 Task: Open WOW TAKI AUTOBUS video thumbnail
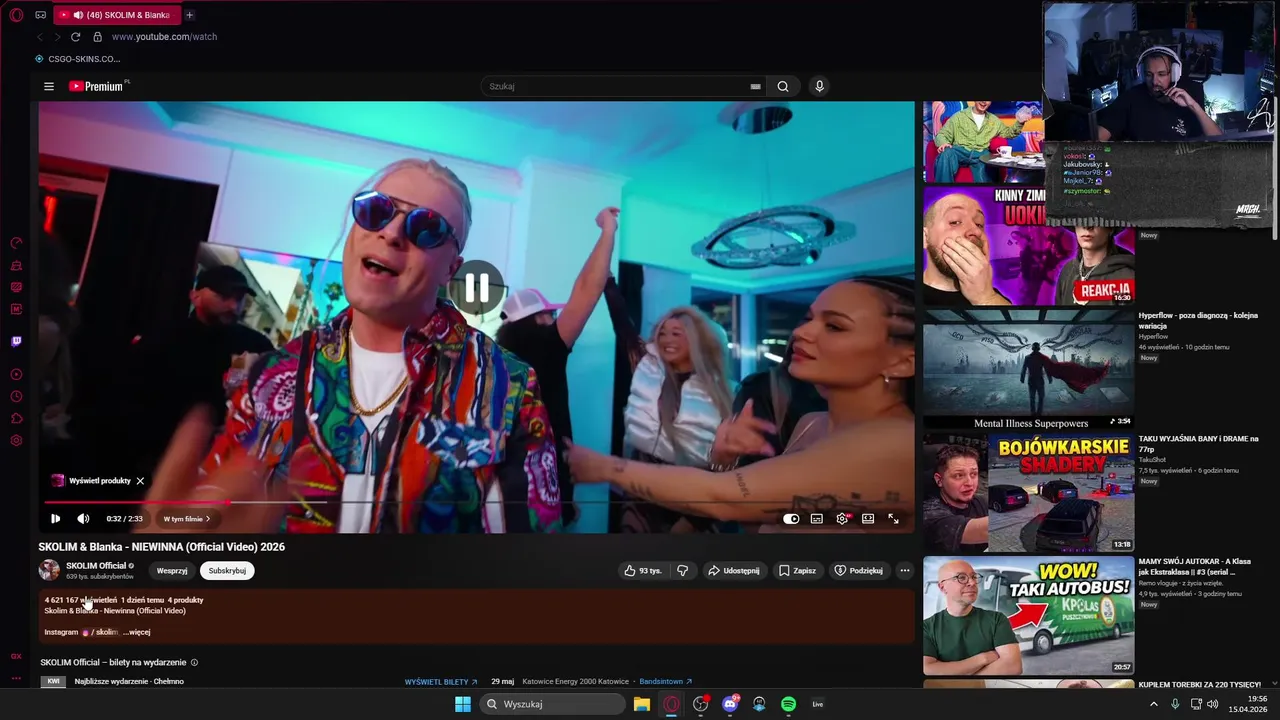click(1028, 616)
